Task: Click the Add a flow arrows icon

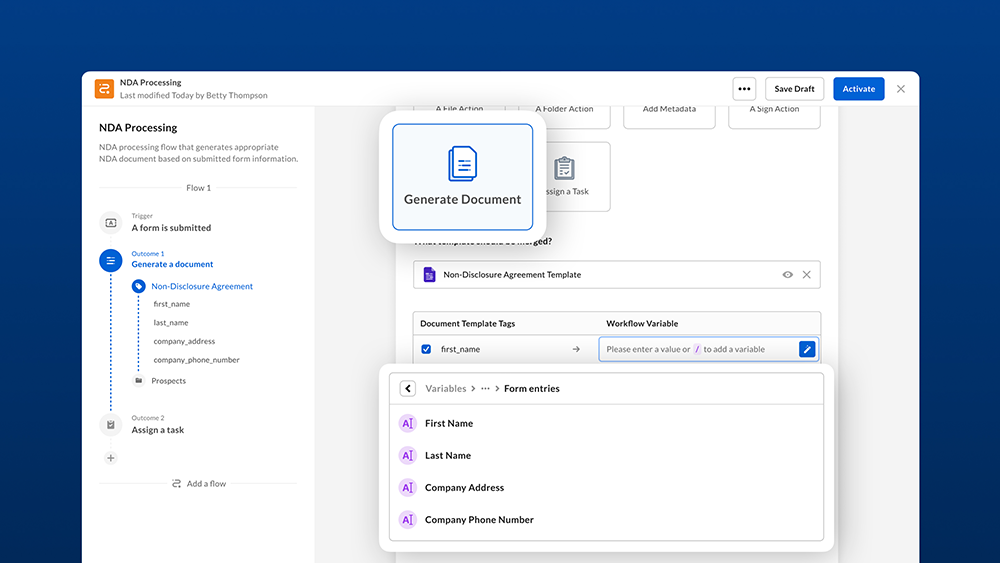Action: [x=176, y=483]
